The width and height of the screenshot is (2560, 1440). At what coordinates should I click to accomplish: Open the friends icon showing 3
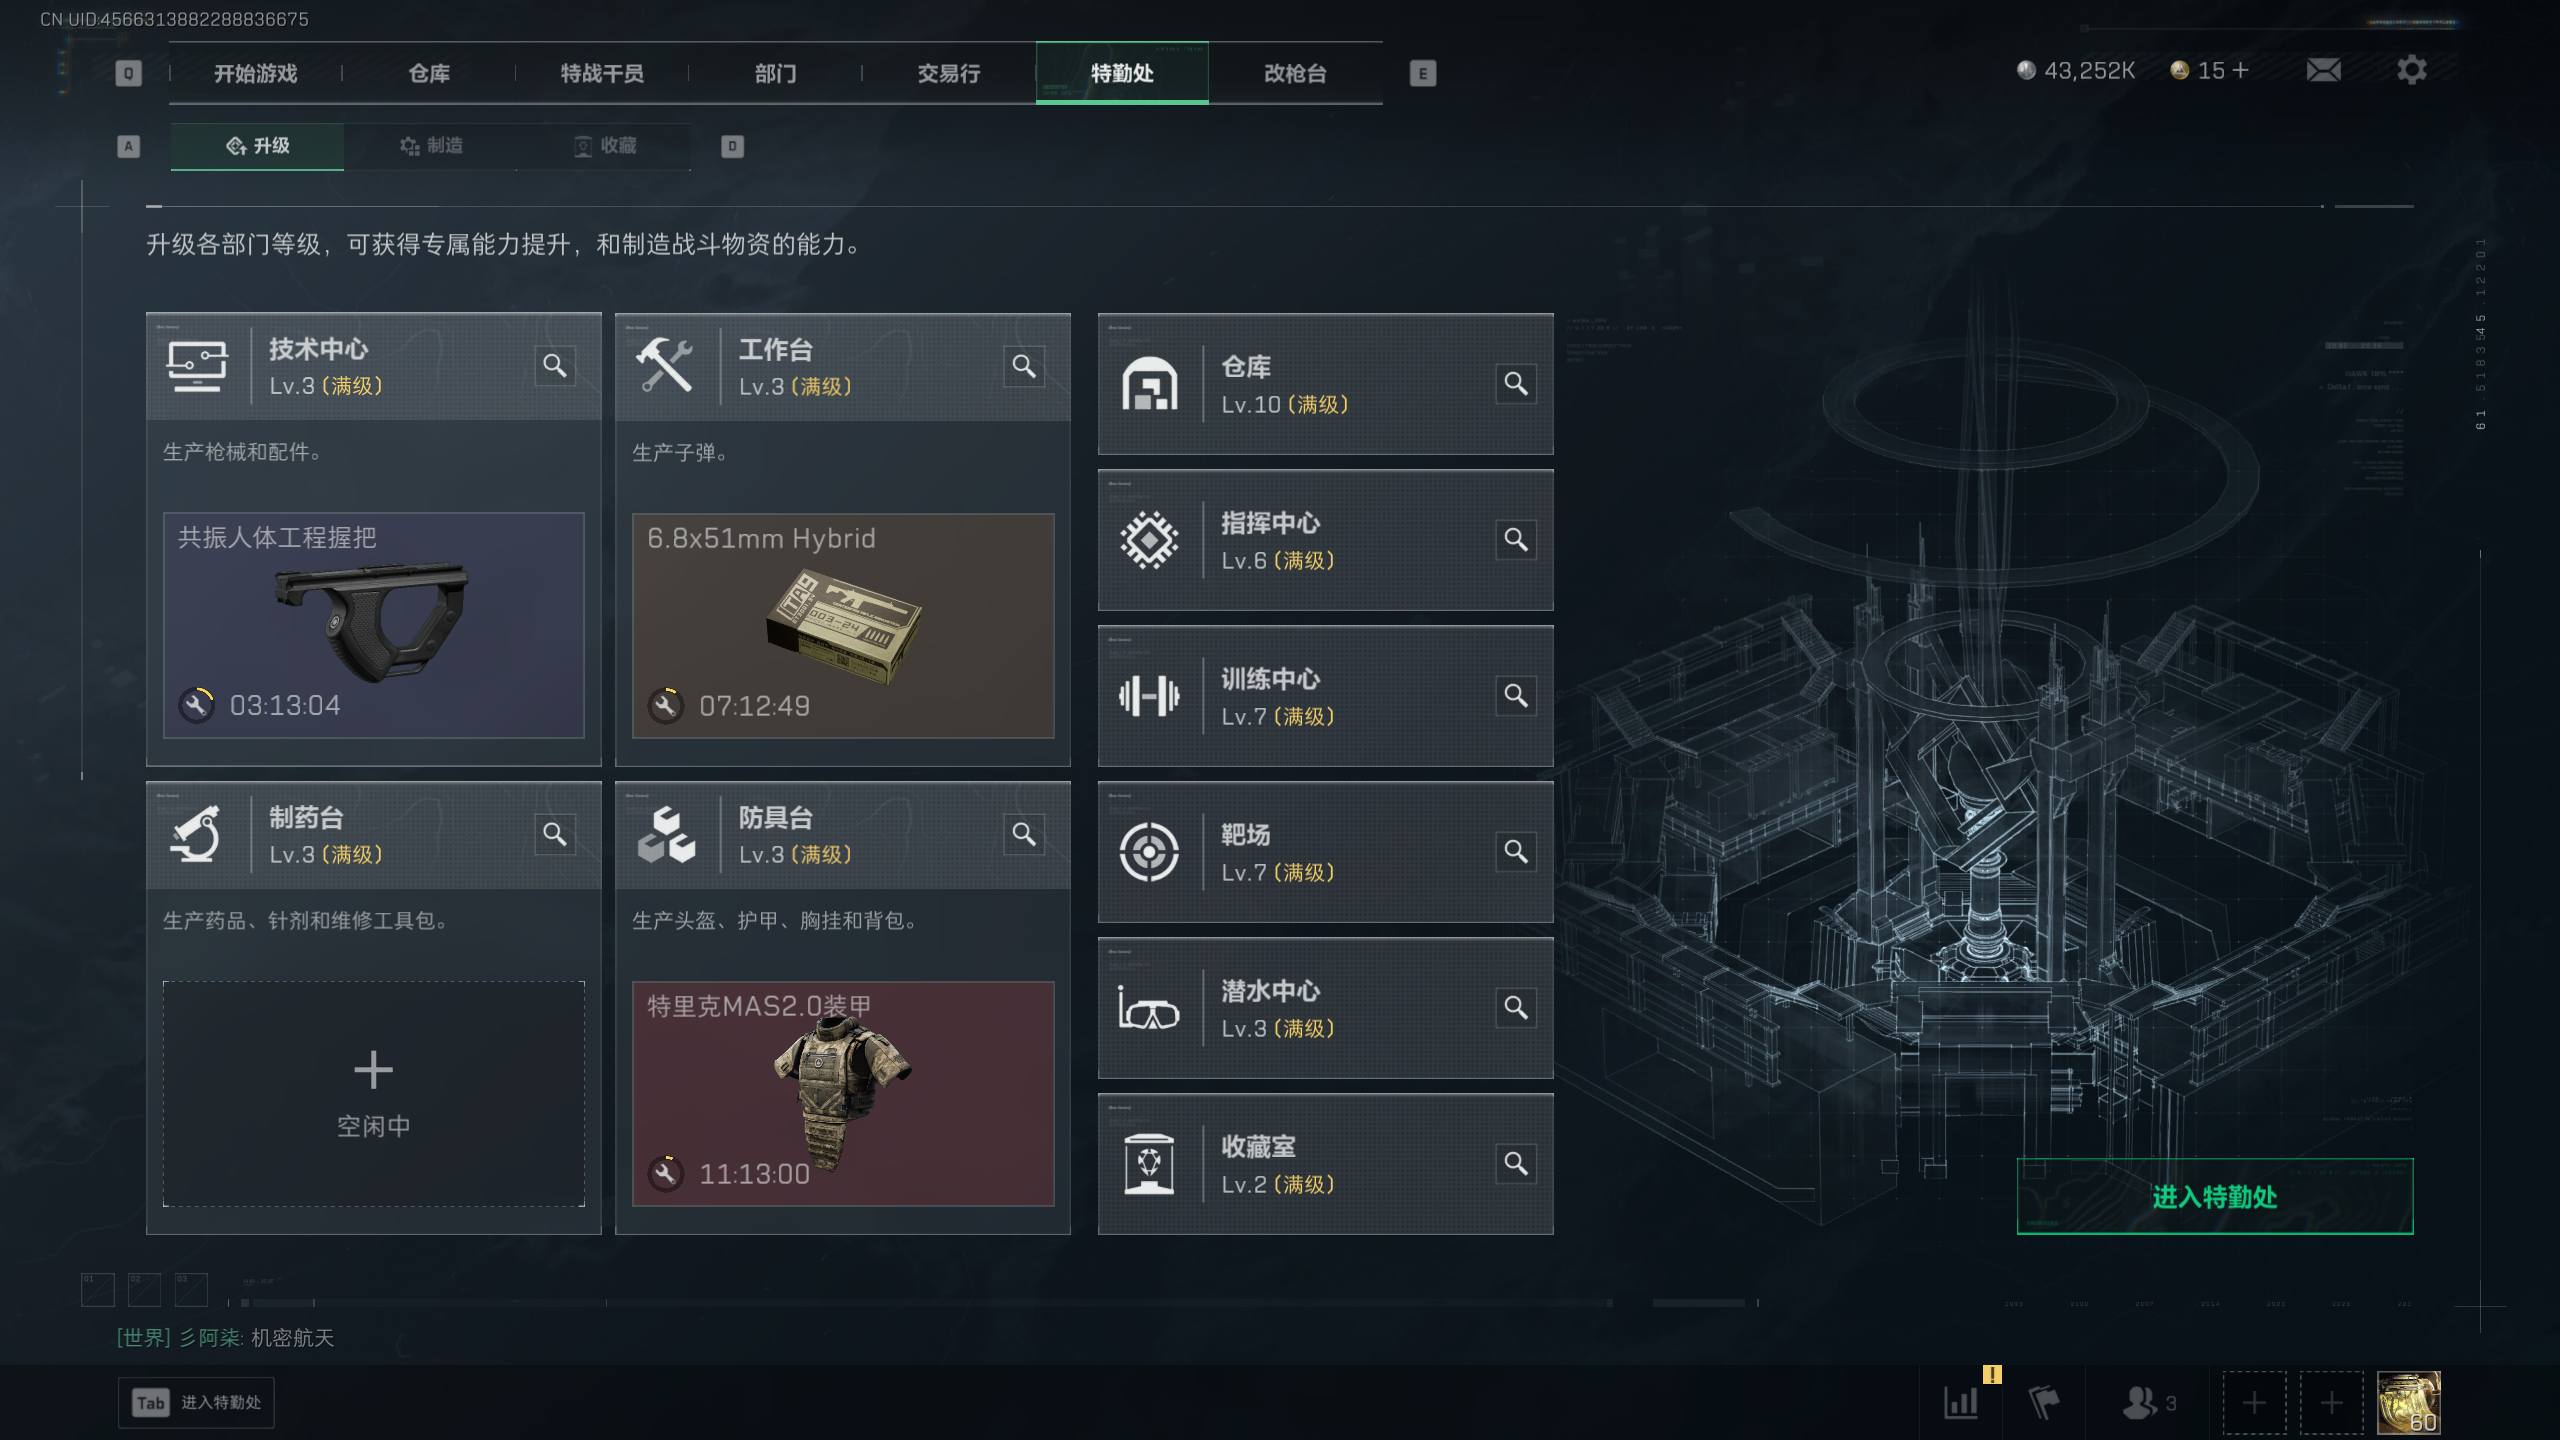coord(2149,1402)
